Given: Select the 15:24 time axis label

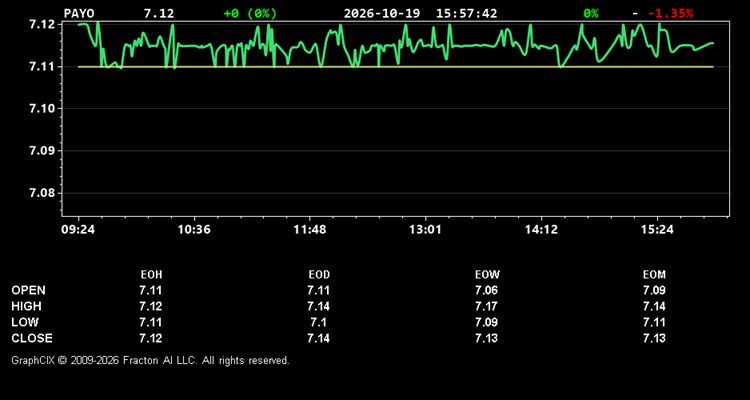Looking at the screenshot, I should [657, 230].
